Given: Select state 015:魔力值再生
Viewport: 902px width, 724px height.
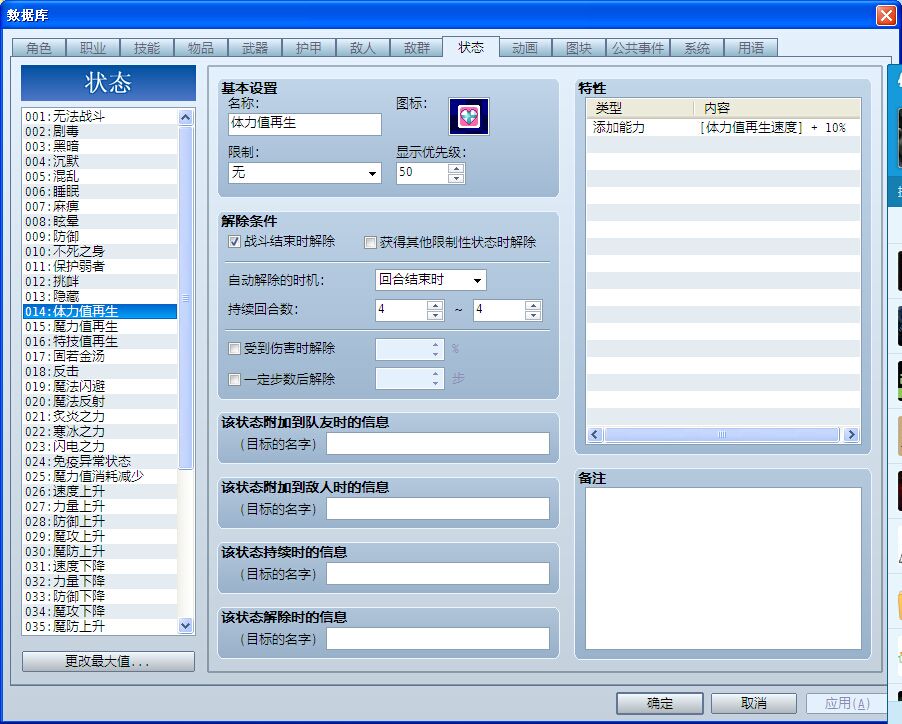Looking at the screenshot, I should point(100,326).
